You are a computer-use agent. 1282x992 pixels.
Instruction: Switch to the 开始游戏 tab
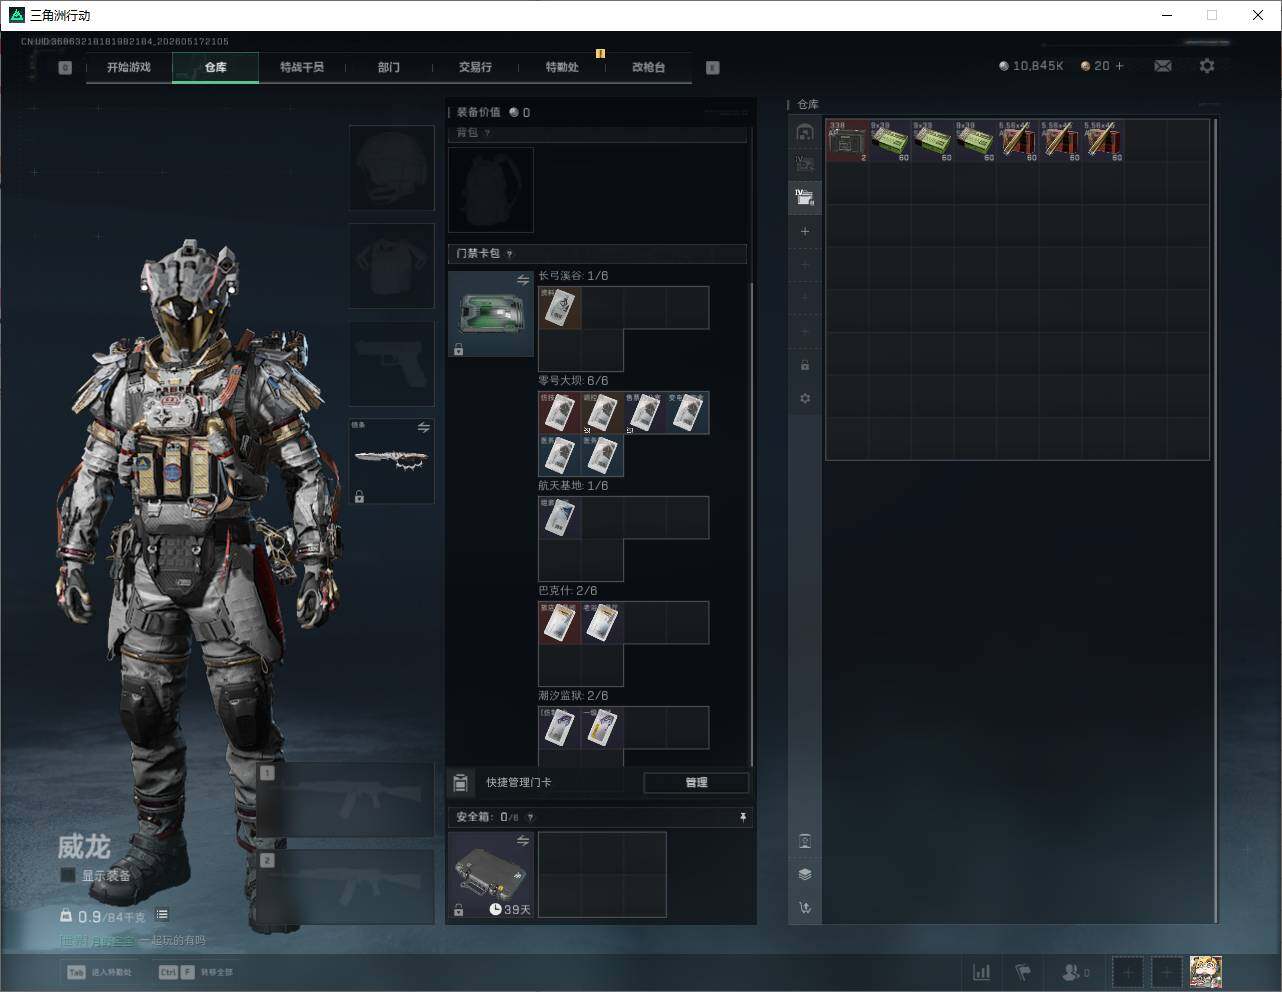click(129, 67)
